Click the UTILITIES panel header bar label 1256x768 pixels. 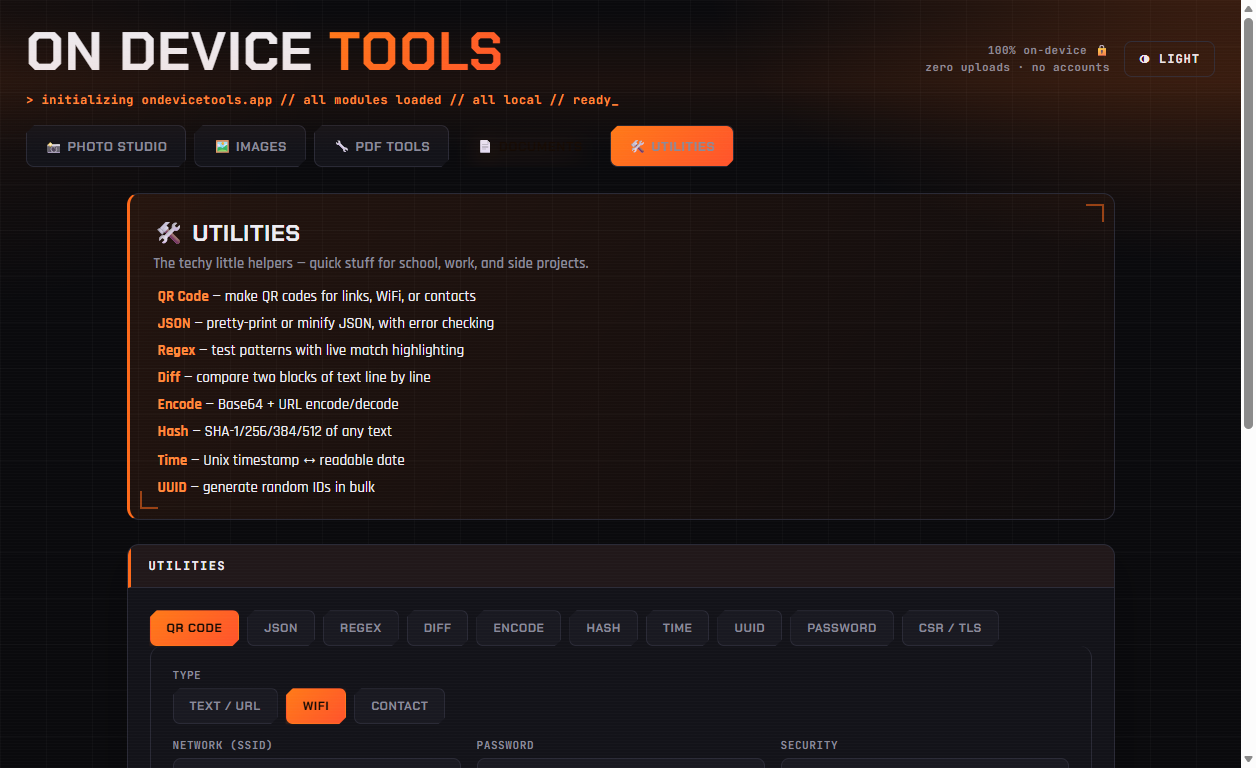(x=187, y=566)
